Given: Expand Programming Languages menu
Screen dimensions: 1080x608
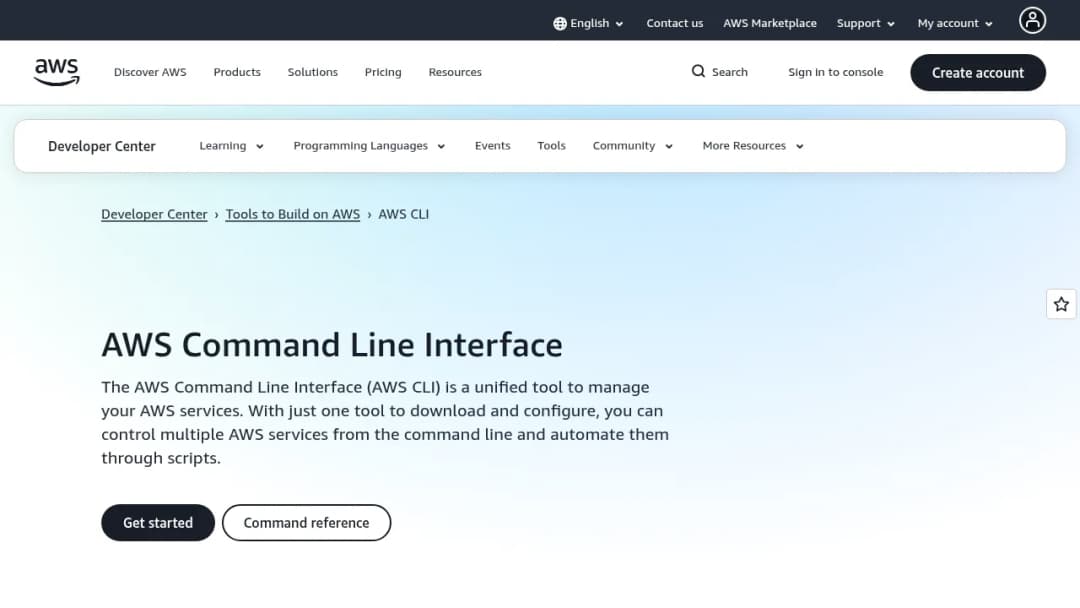Looking at the screenshot, I should (x=369, y=146).
